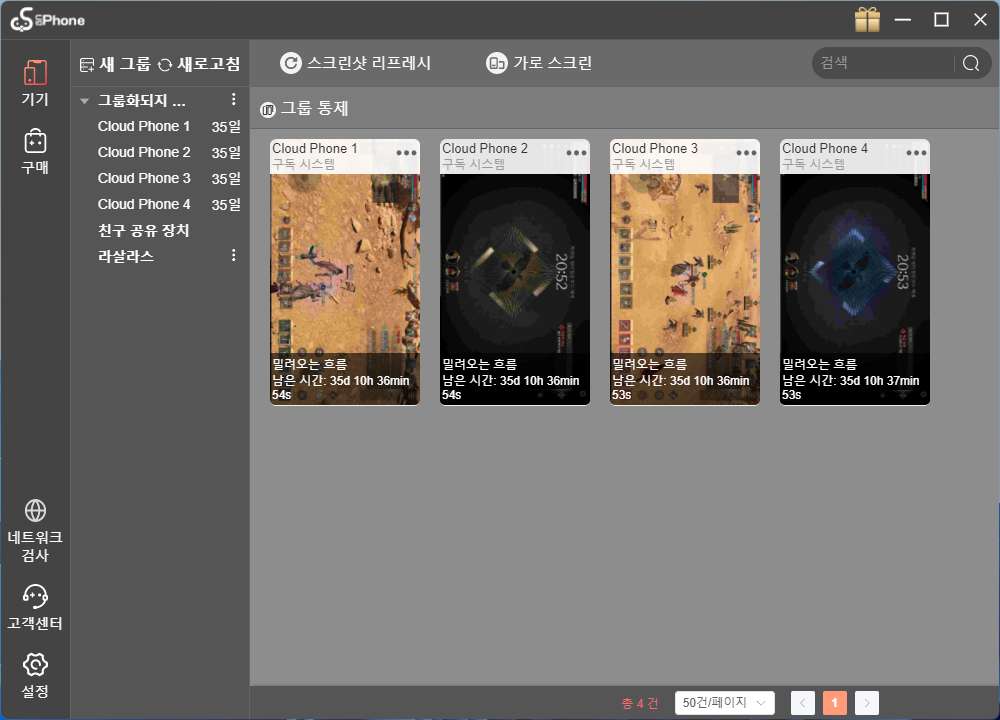
Task: Open Cloud Phone 3 card more menu
Action: click(746, 153)
